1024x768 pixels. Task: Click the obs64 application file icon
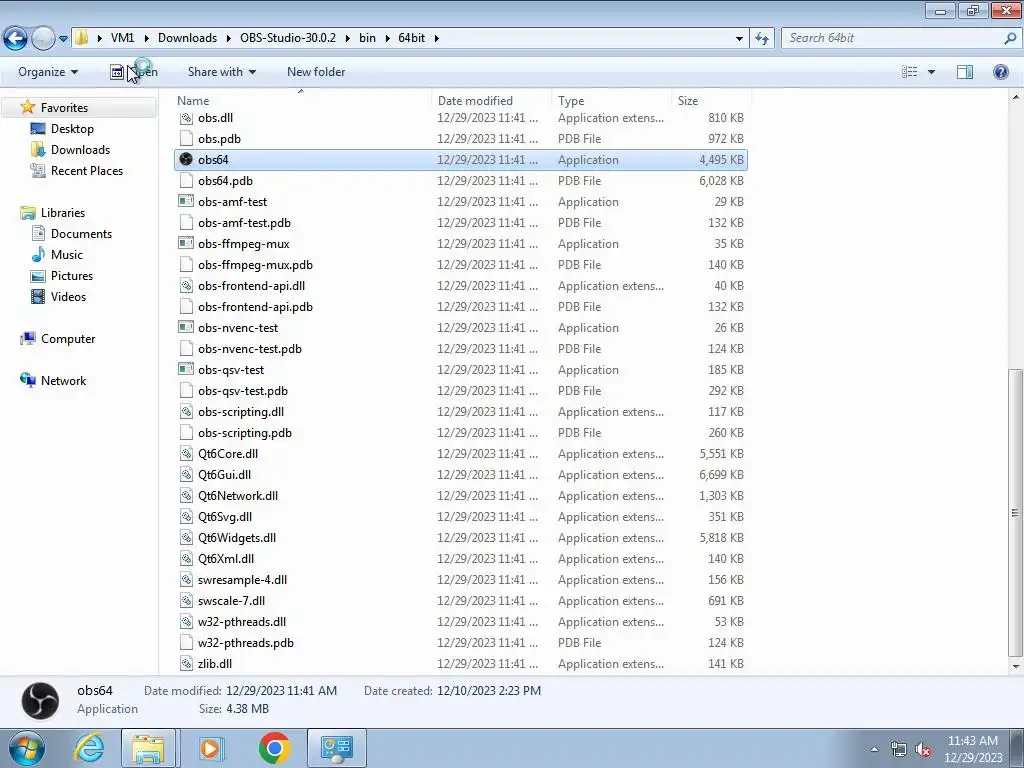pyautogui.click(x=185, y=159)
